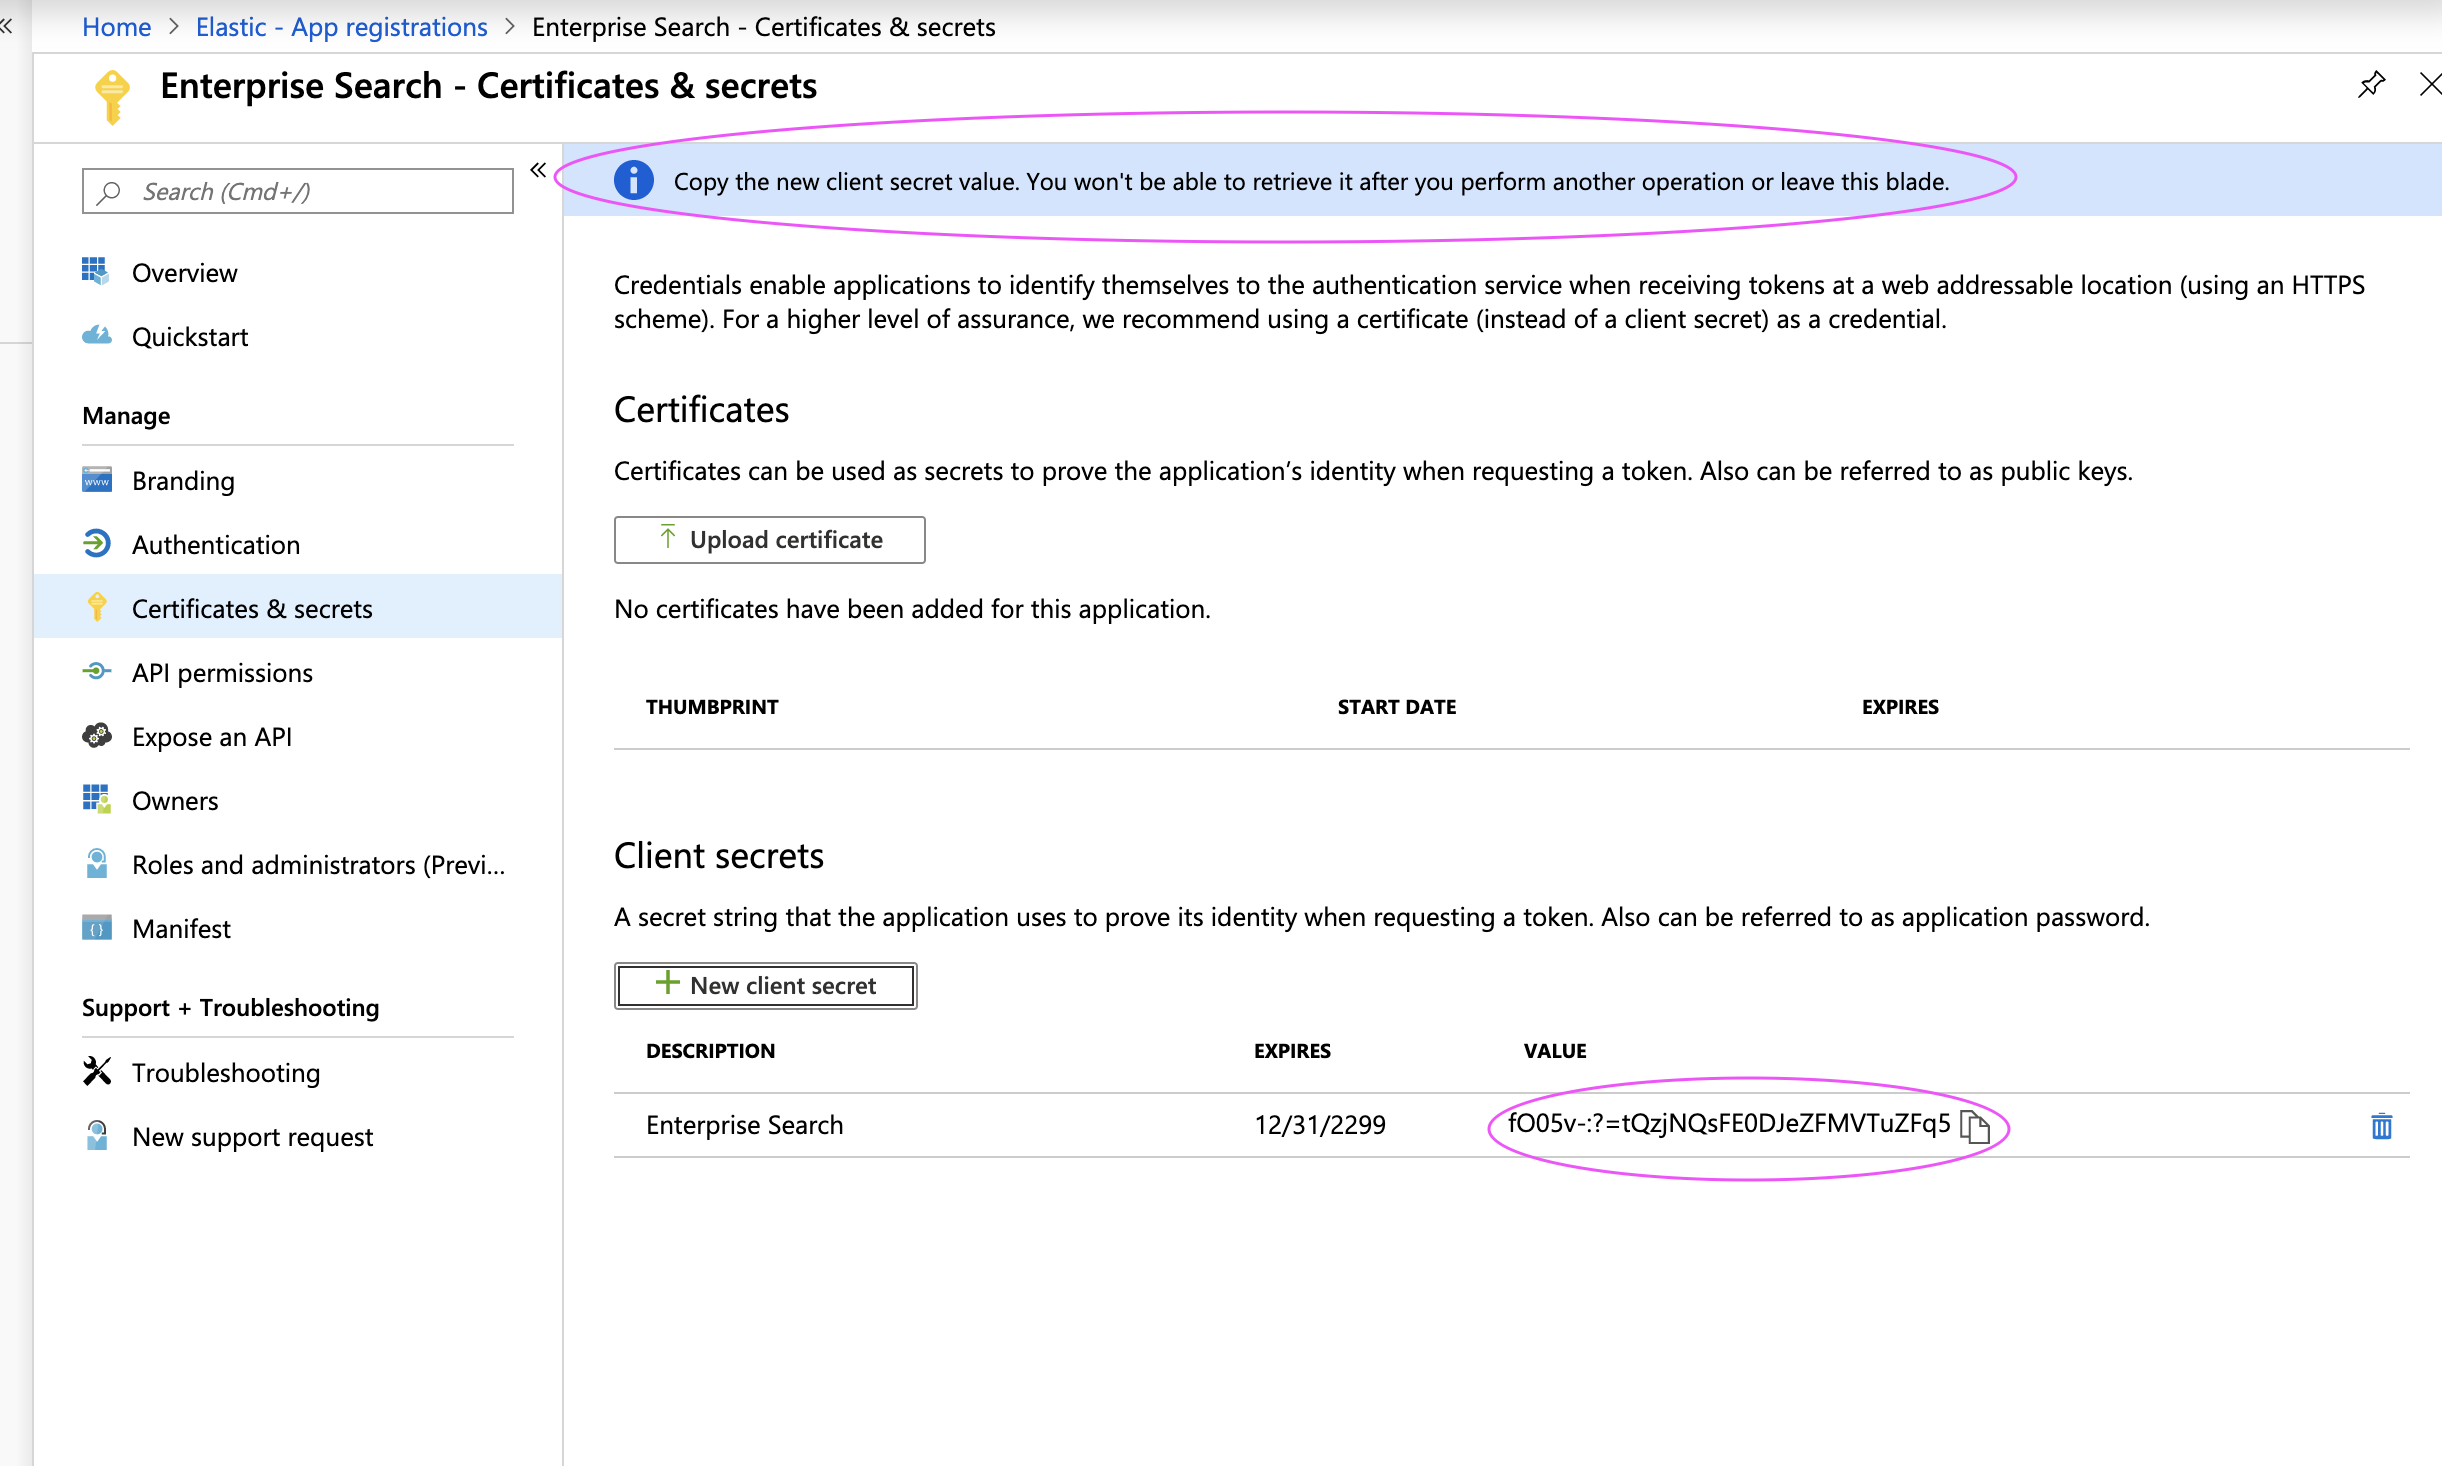
Task: Click the Upload certificate button
Action: point(769,540)
